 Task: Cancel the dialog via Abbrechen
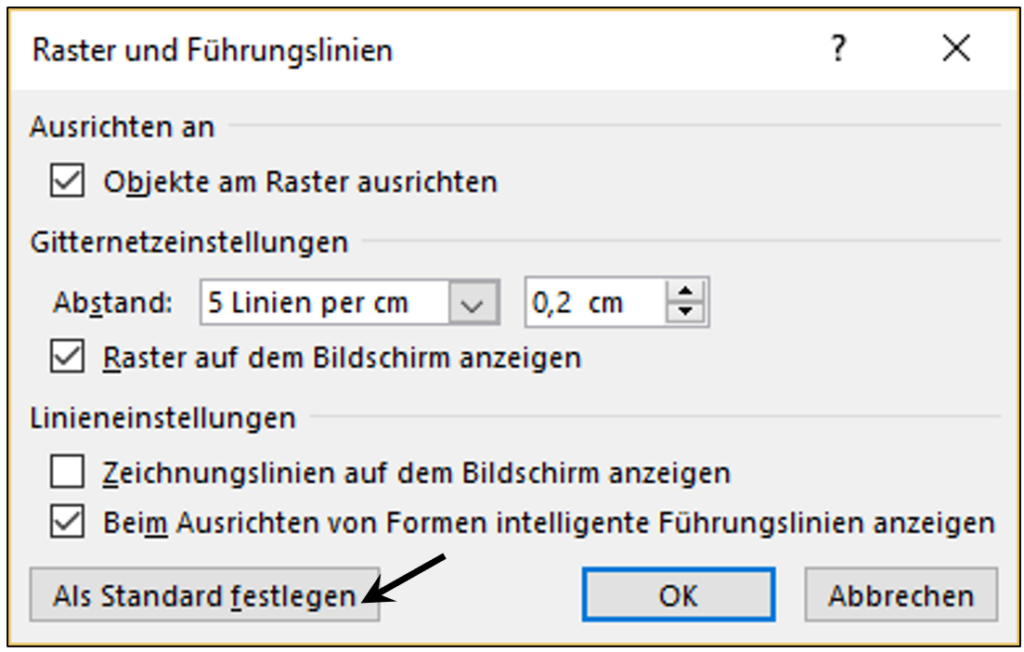pyautogui.click(x=900, y=595)
